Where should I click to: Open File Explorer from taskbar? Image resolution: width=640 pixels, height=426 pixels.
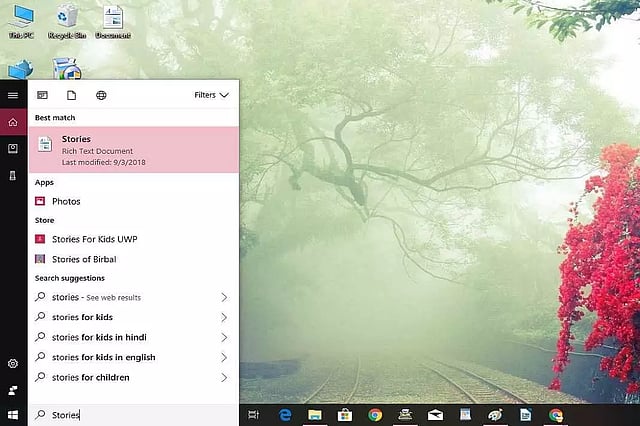(x=314, y=414)
